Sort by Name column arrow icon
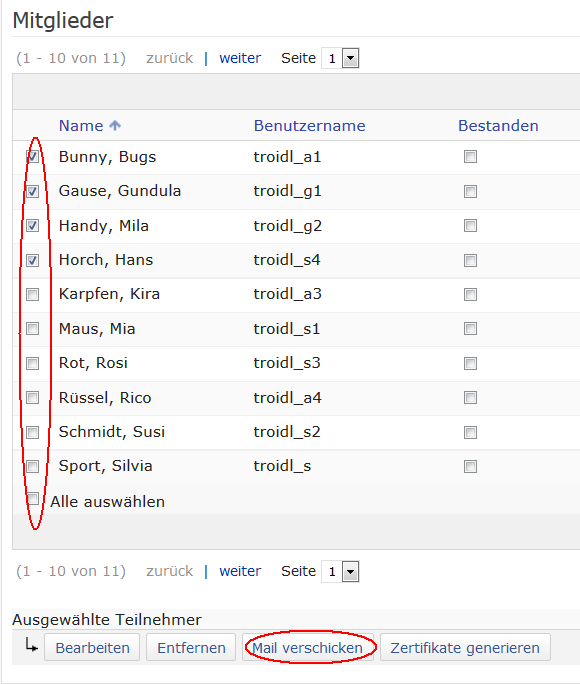 115,126
